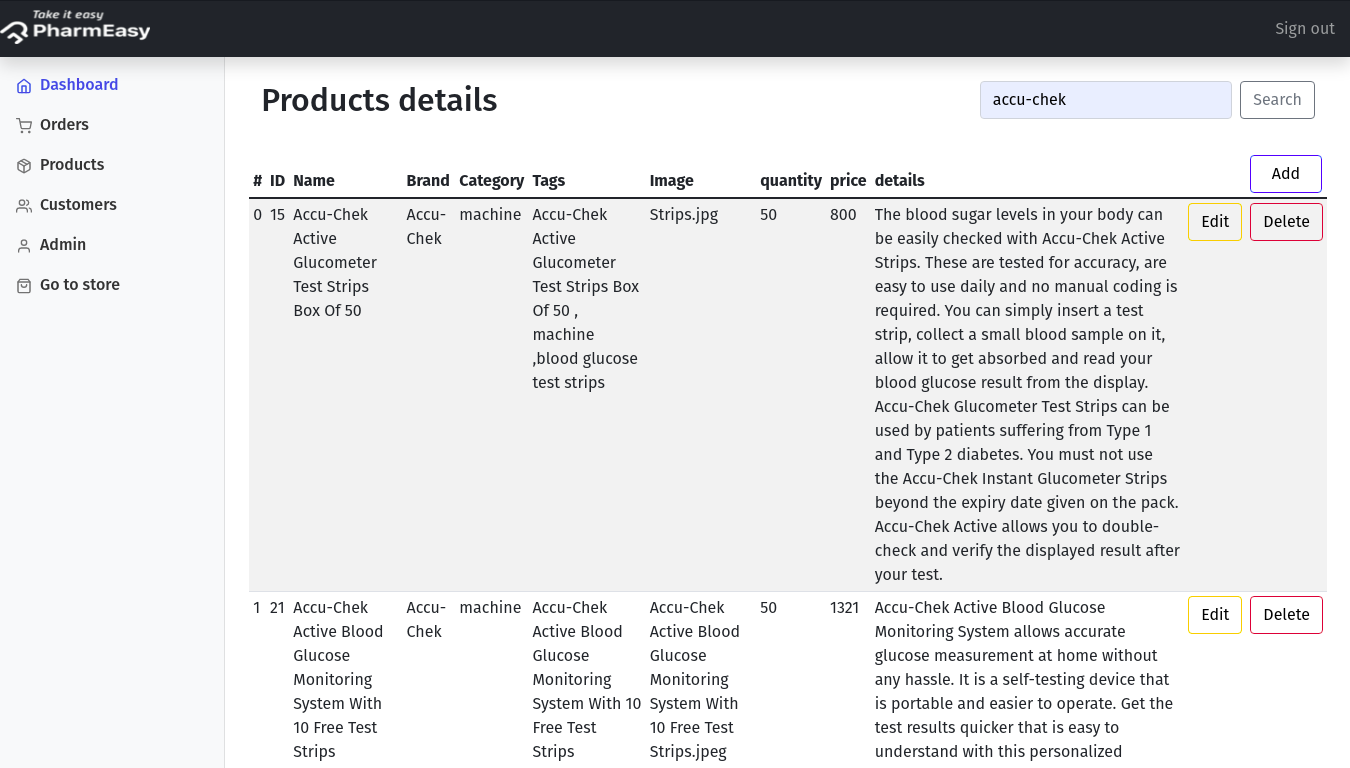The height and width of the screenshot is (768, 1350).
Task: Click the Tags column header
Action: point(548,181)
